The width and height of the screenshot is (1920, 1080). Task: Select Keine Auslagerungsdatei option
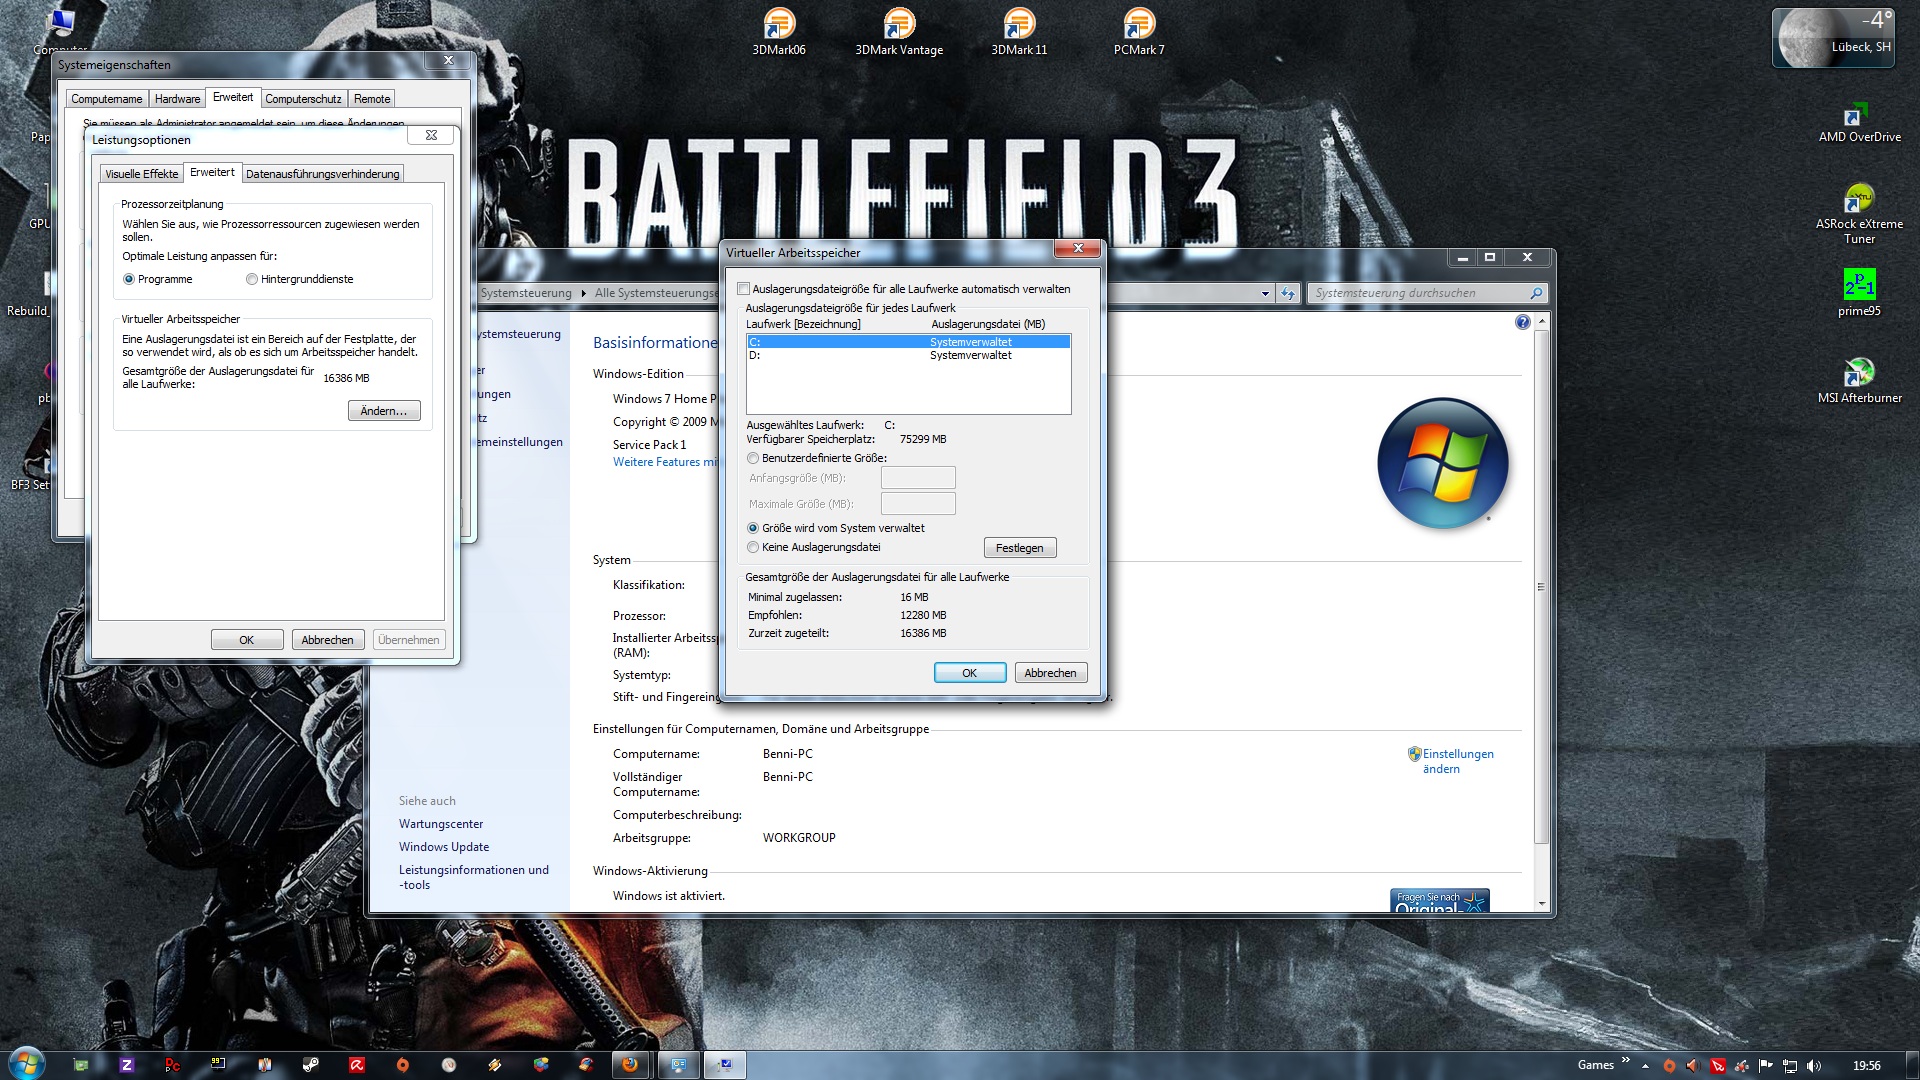pyautogui.click(x=753, y=547)
